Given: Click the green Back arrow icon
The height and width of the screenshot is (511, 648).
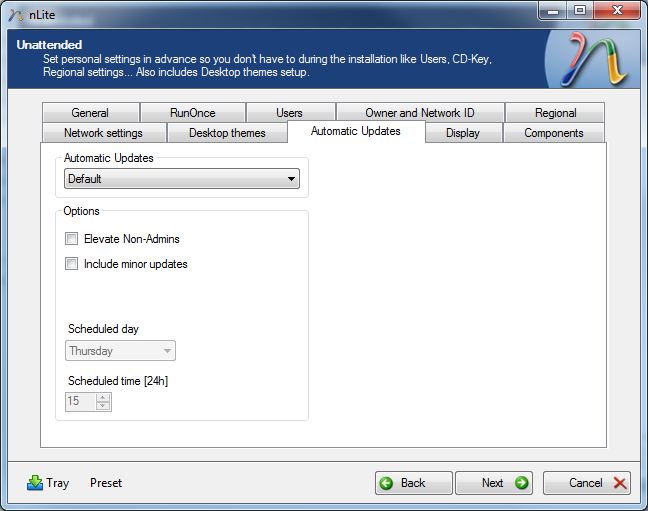Looking at the screenshot, I should tap(386, 483).
